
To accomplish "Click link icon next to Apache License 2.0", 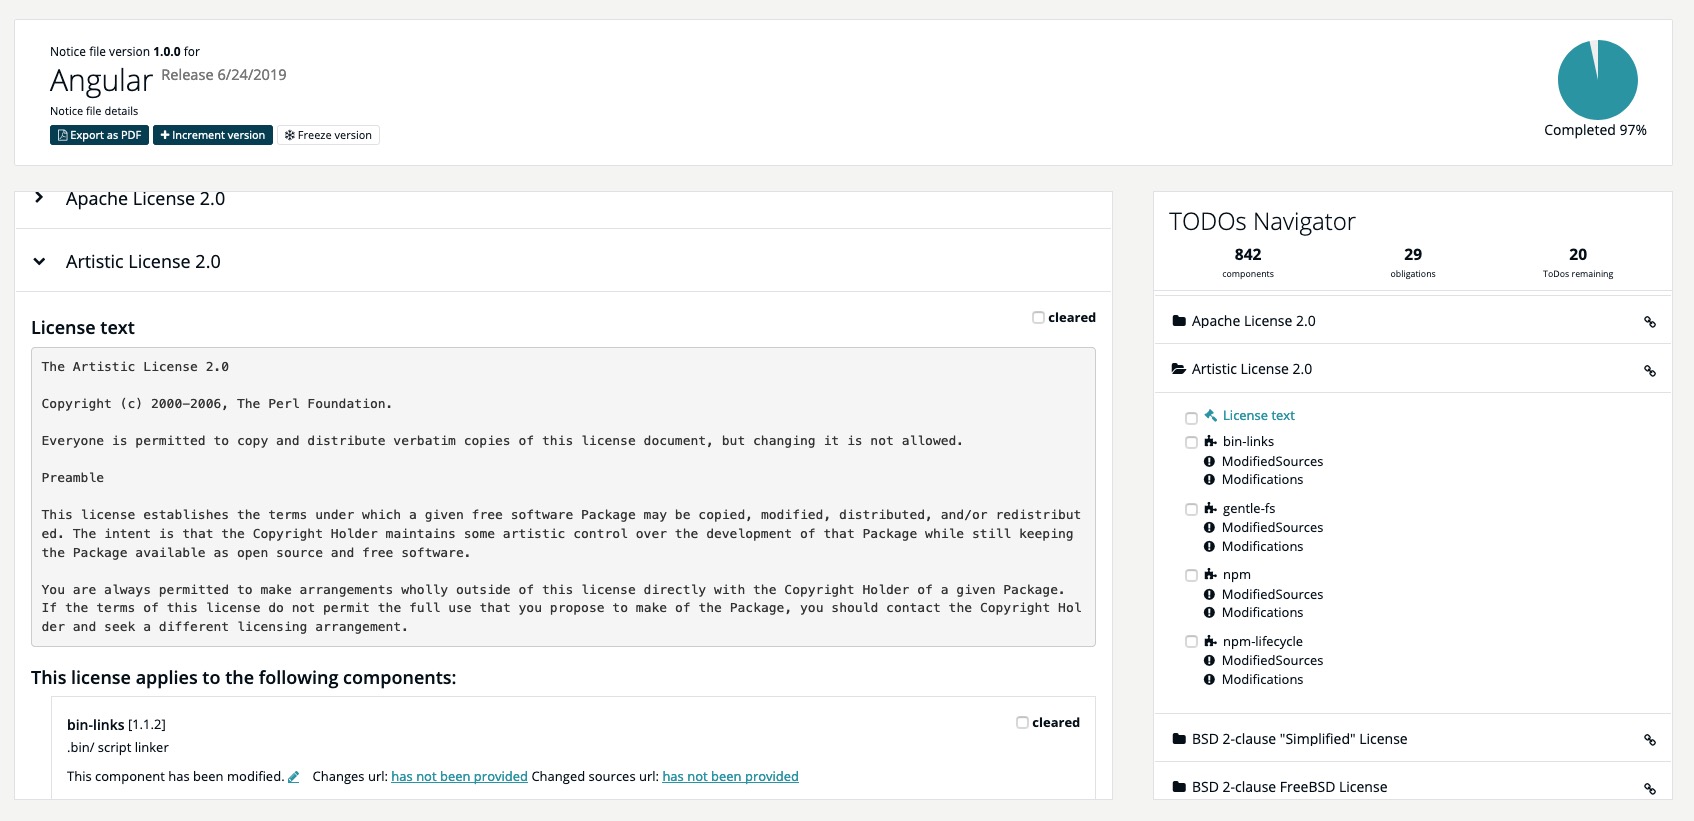I will tap(1650, 322).
